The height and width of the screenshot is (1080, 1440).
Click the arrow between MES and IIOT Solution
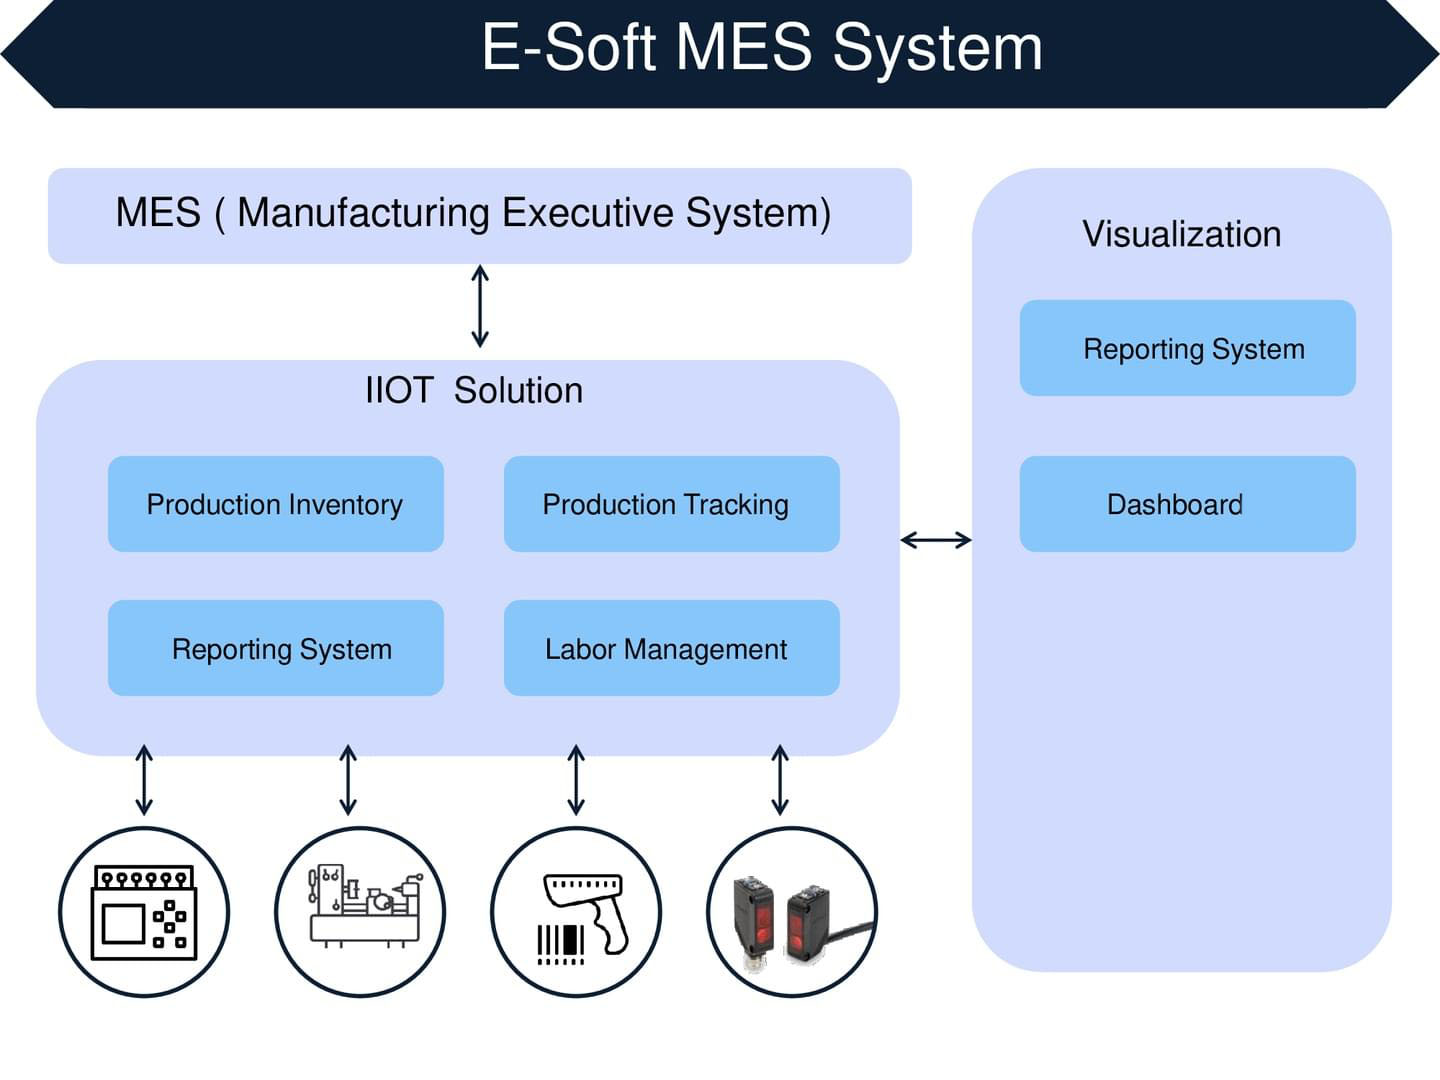480,306
